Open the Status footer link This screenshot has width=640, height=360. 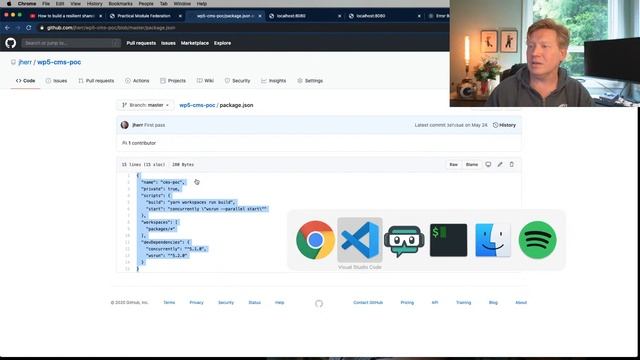(x=254, y=302)
